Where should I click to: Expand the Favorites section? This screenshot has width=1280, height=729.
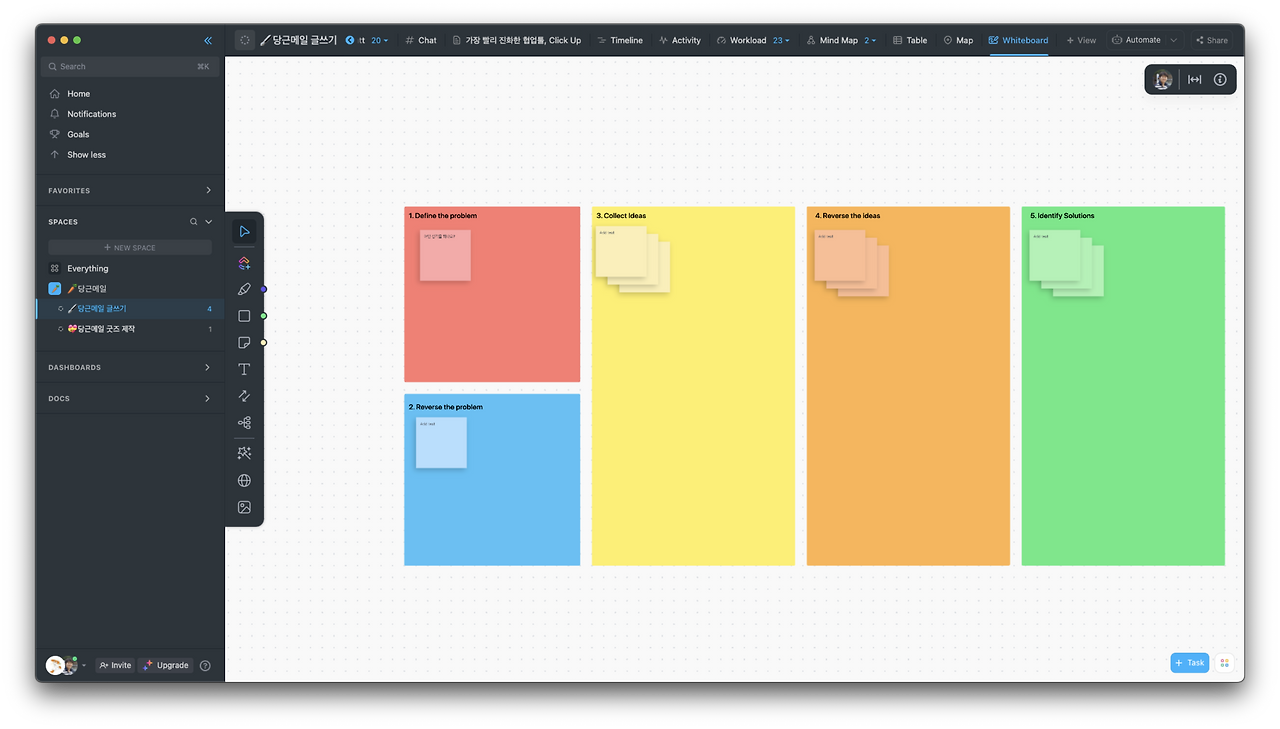pyautogui.click(x=208, y=190)
